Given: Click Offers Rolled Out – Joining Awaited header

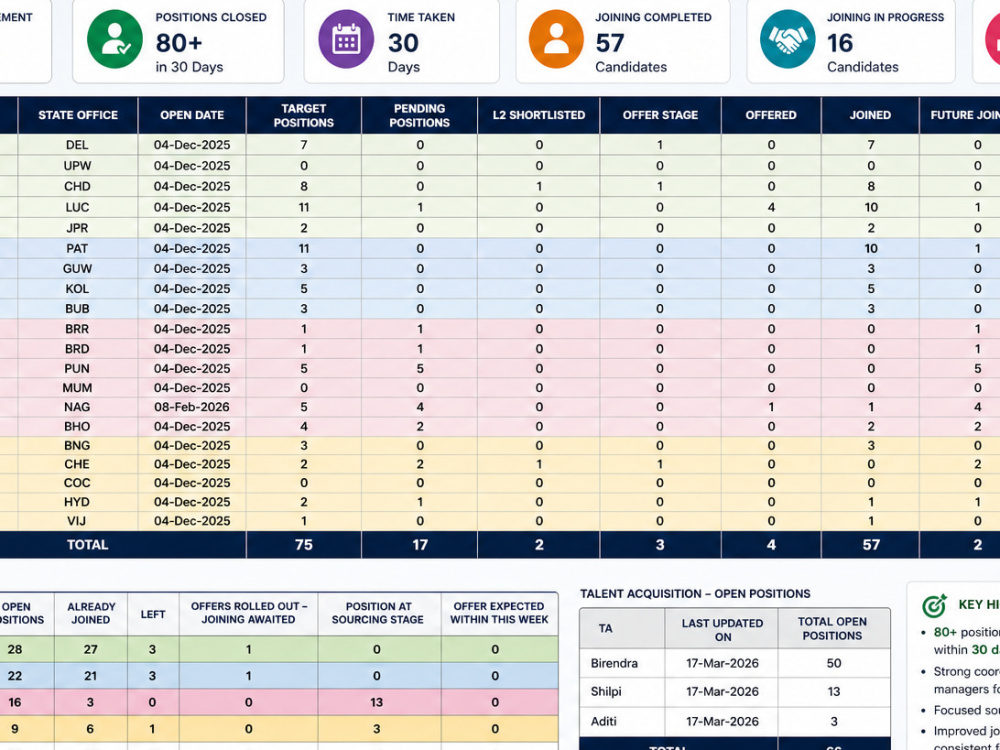Looking at the screenshot, I should [249, 613].
